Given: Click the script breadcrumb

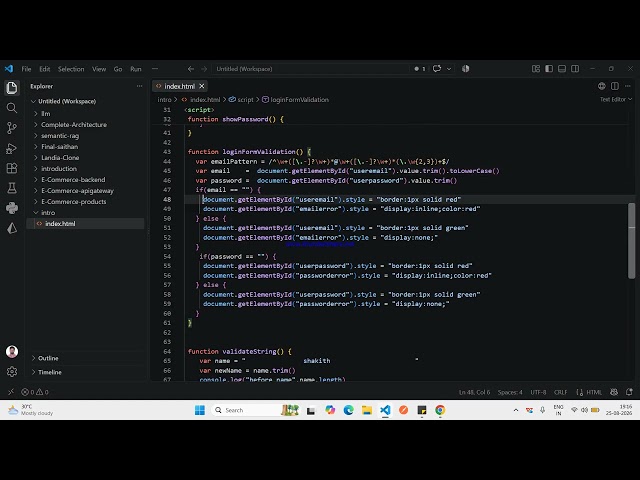Looking at the screenshot, I should tap(241, 100).
